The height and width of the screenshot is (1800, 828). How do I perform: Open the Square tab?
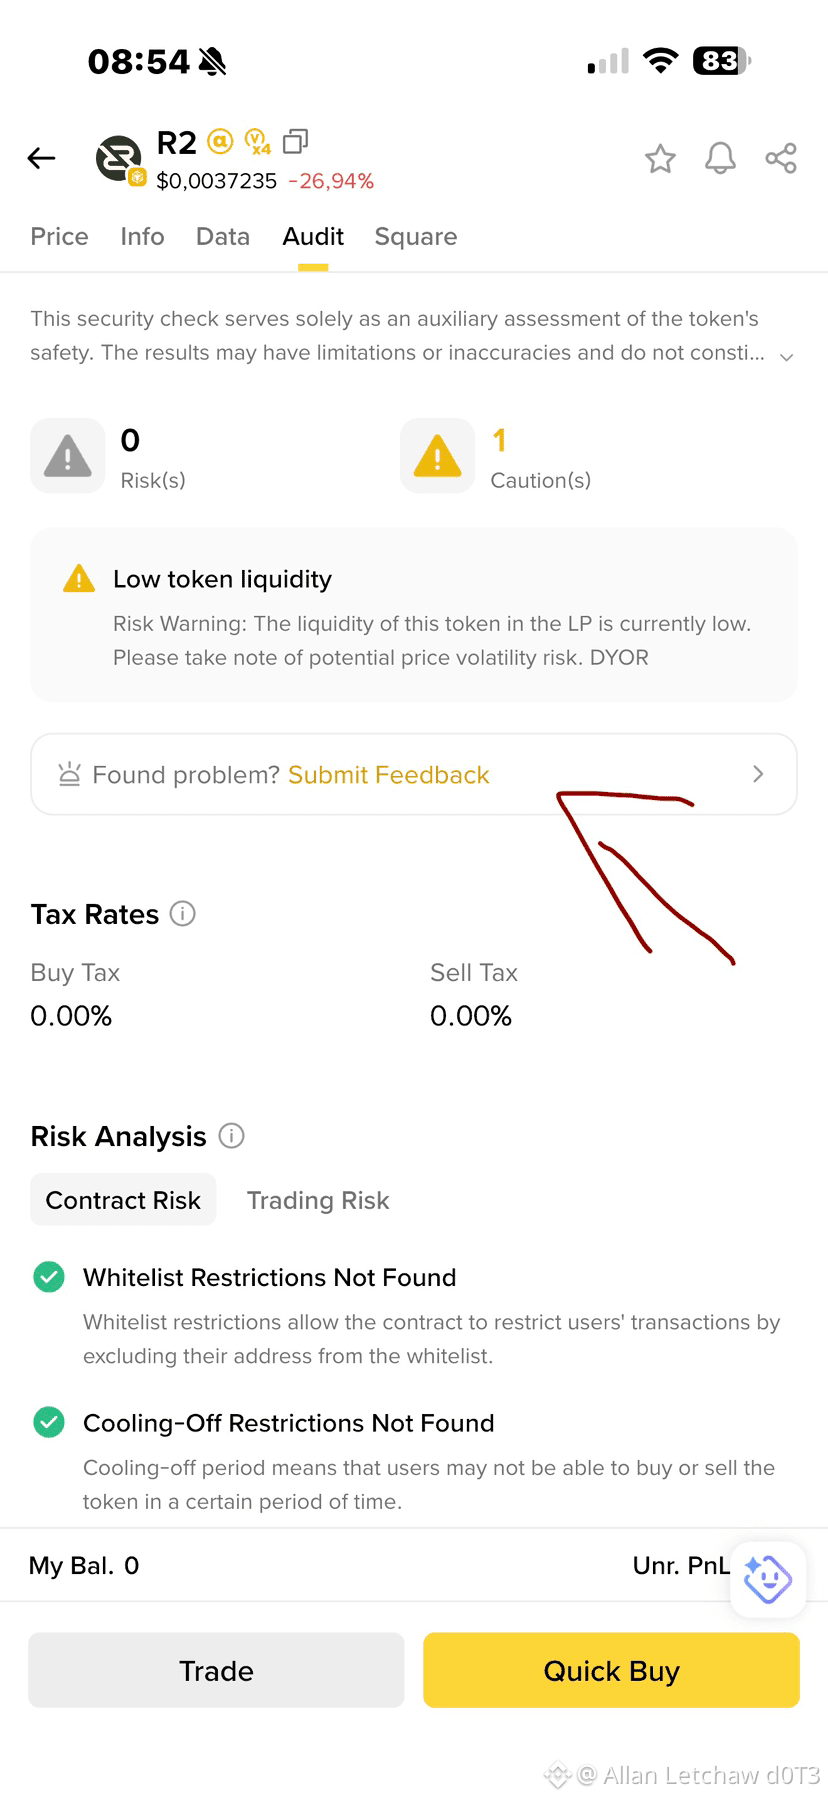pos(416,237)
